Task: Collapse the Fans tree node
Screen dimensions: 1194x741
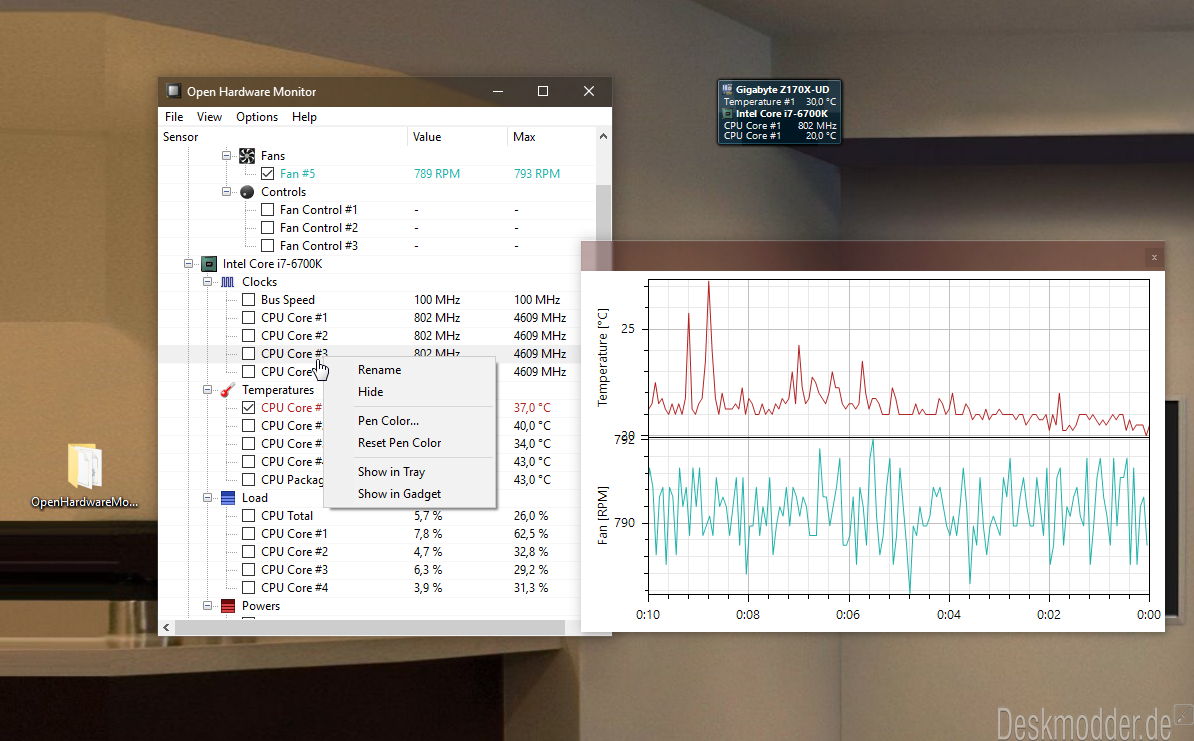Action: point(226,155)
